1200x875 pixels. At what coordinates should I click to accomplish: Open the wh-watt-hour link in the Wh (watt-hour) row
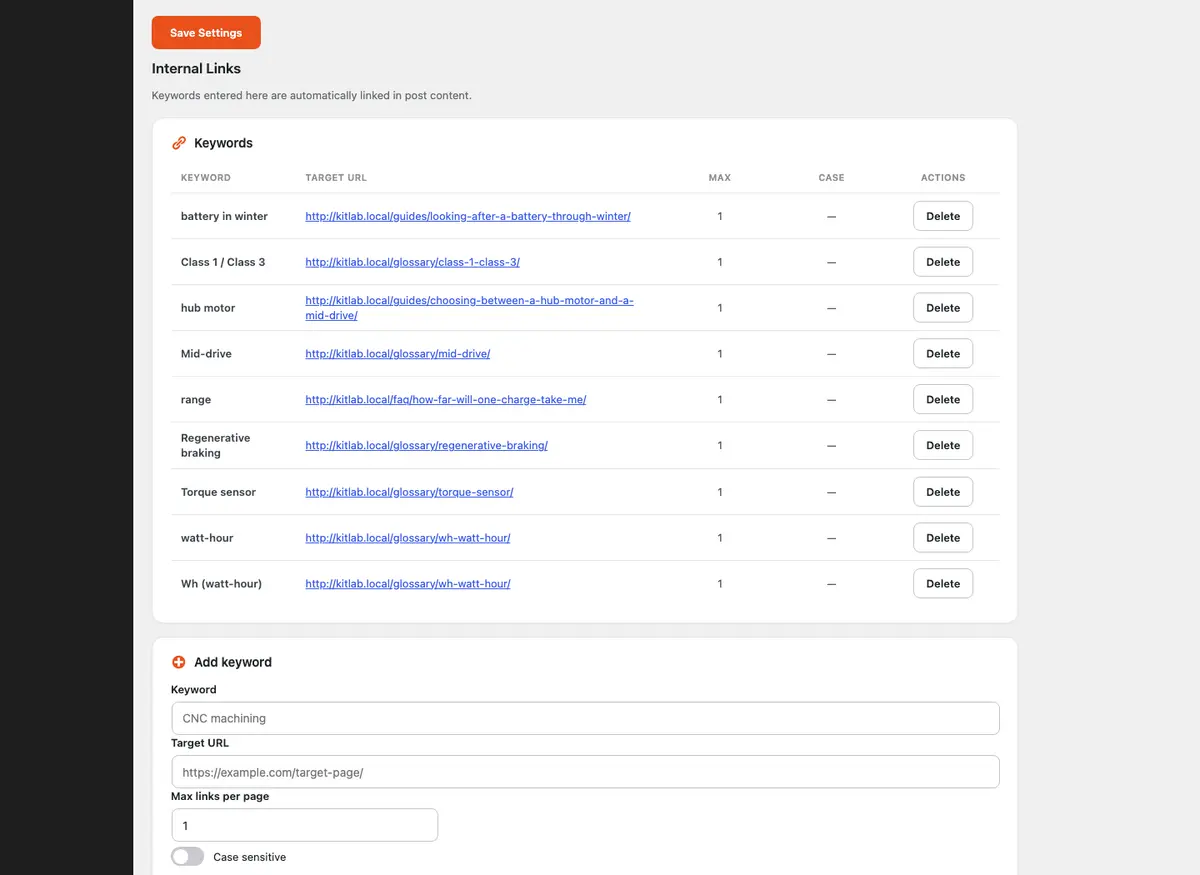(408, 584)
